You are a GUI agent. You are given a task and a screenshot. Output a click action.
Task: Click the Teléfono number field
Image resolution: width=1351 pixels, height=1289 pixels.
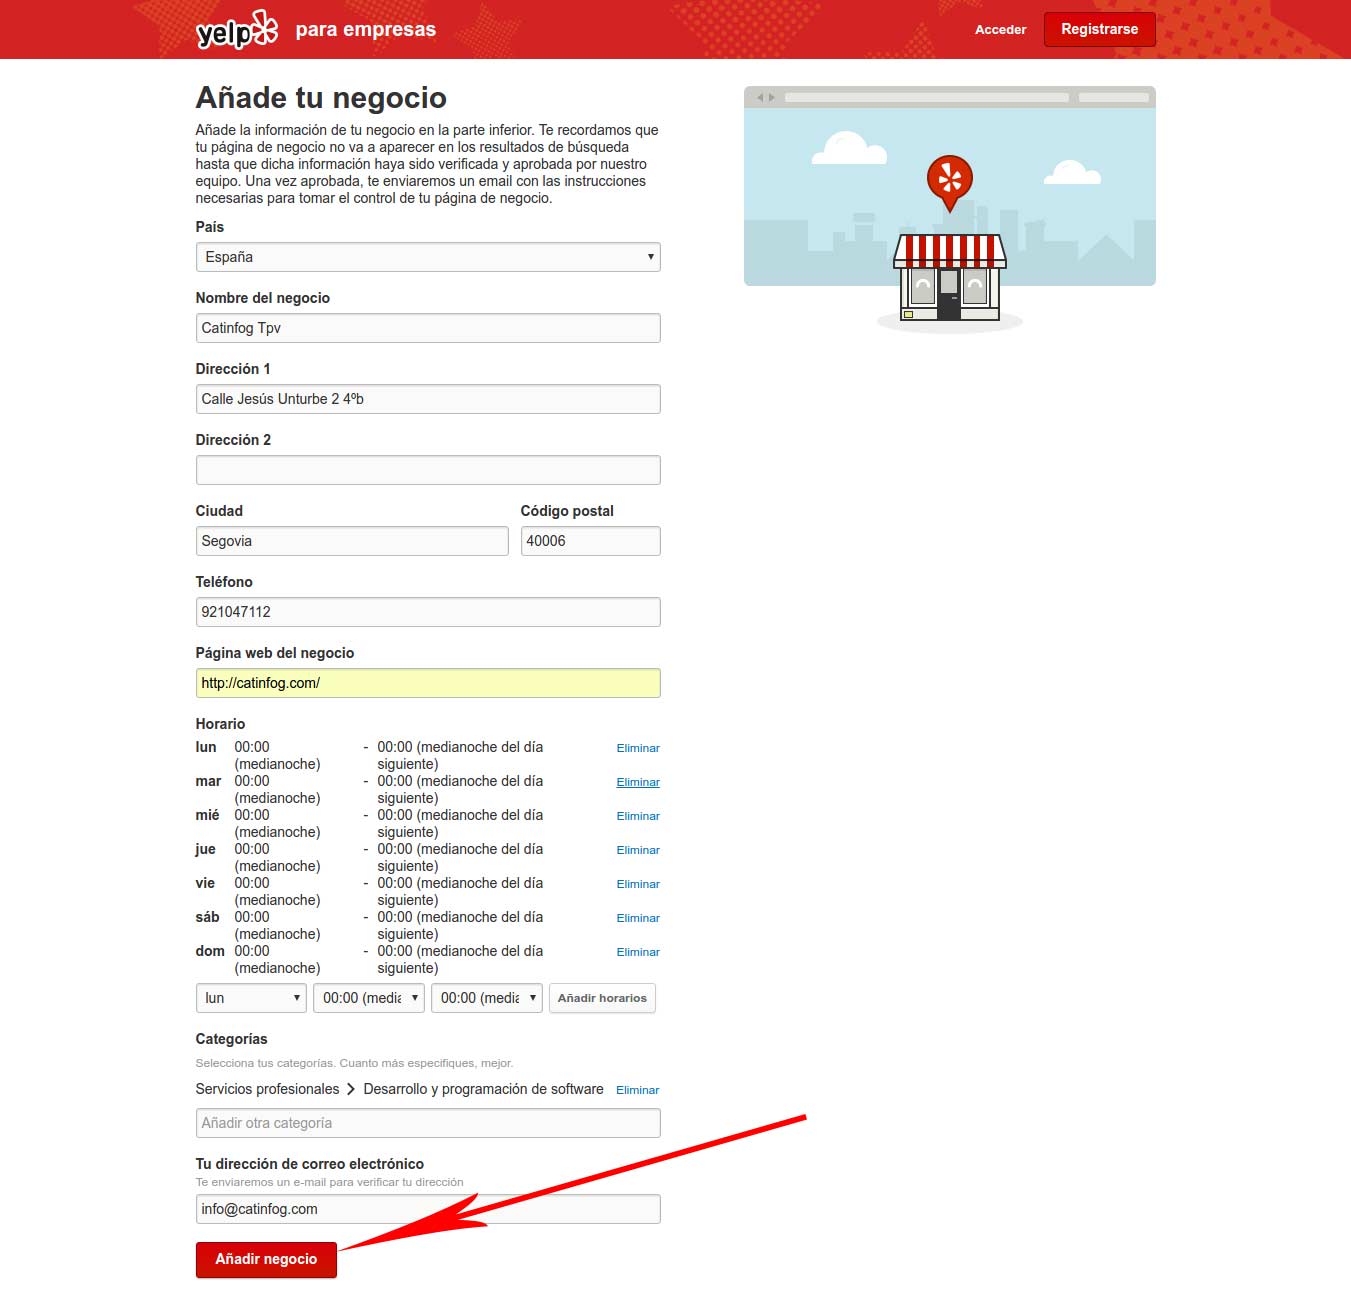(x=428, y=612)
